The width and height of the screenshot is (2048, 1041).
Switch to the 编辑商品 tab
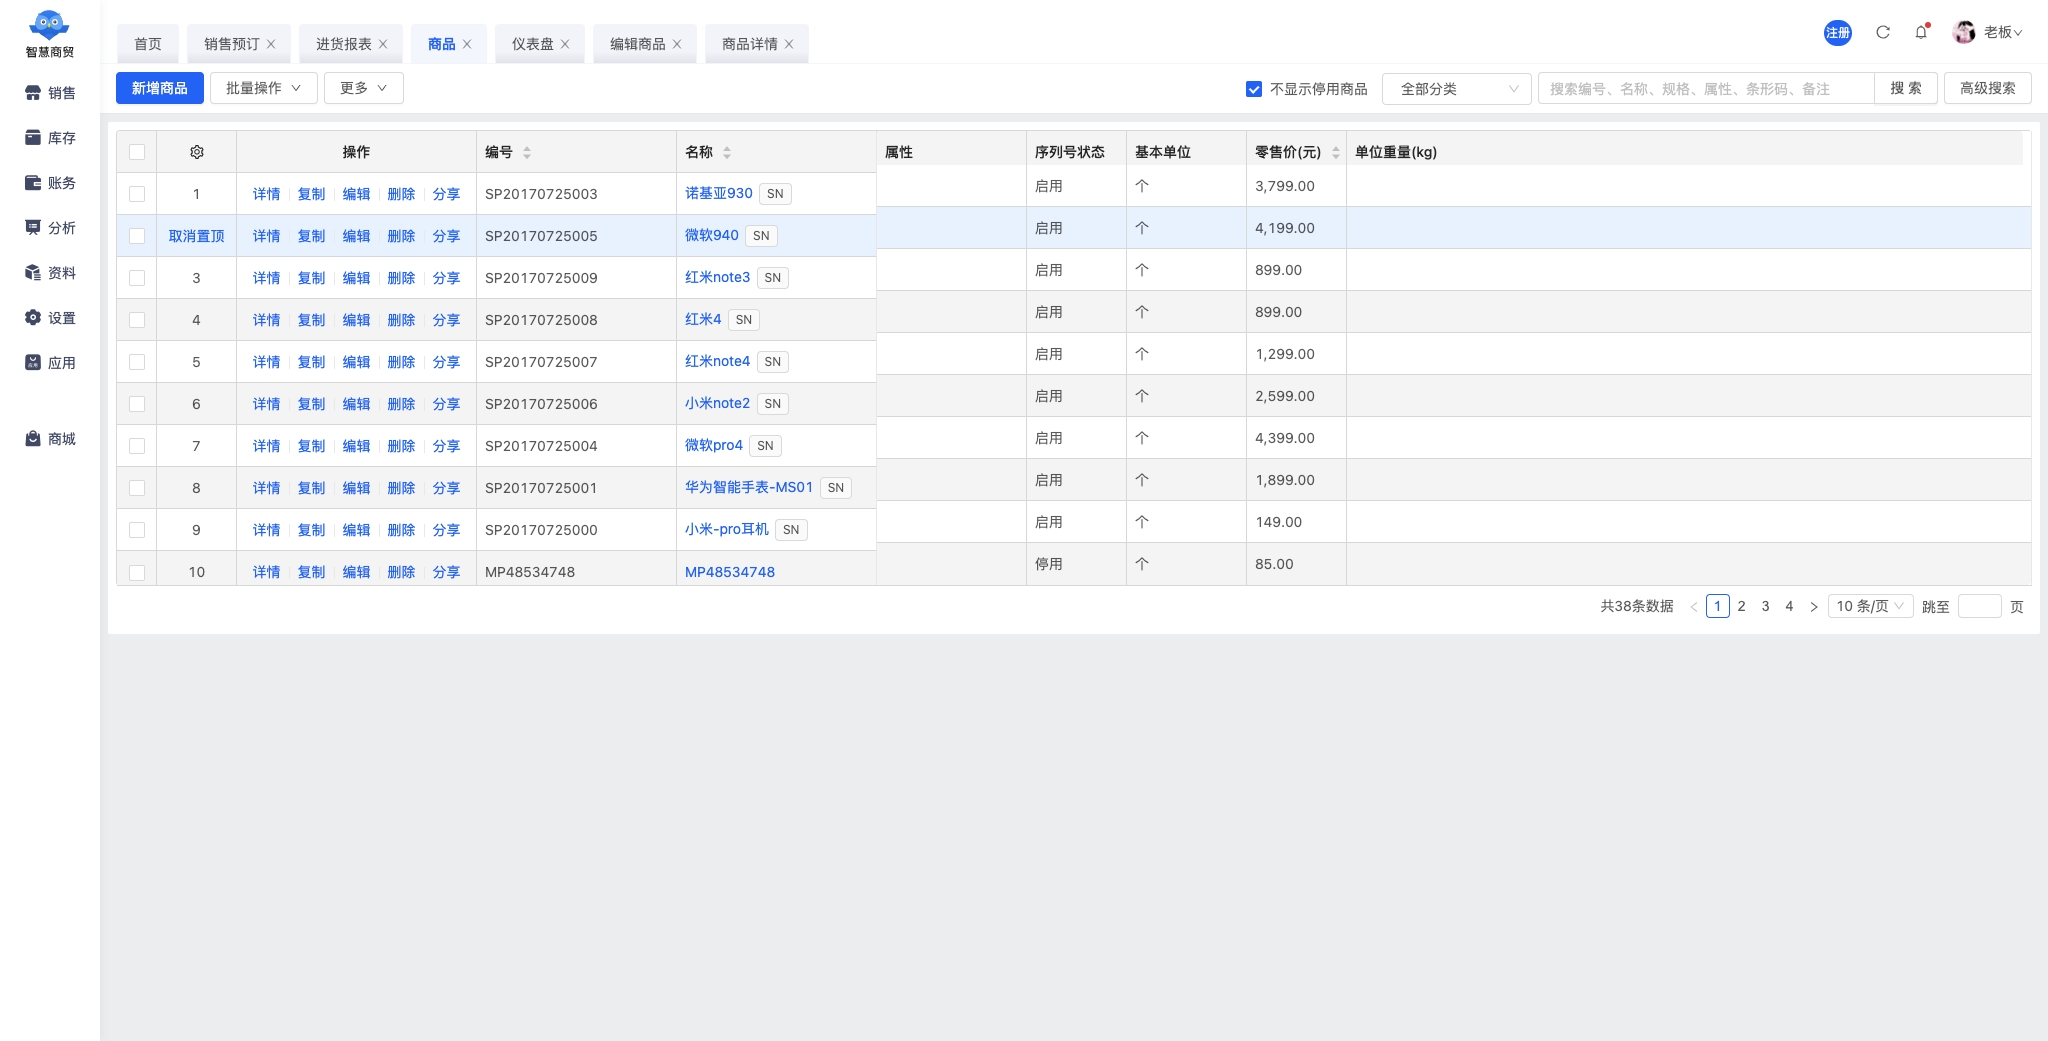coord(638,44)
